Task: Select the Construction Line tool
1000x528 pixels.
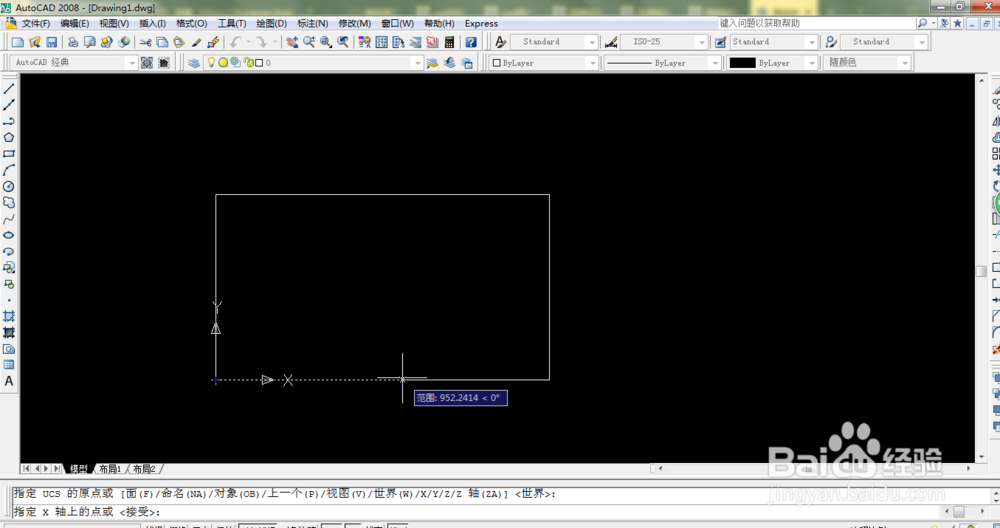Action: (x=9, y=105)
